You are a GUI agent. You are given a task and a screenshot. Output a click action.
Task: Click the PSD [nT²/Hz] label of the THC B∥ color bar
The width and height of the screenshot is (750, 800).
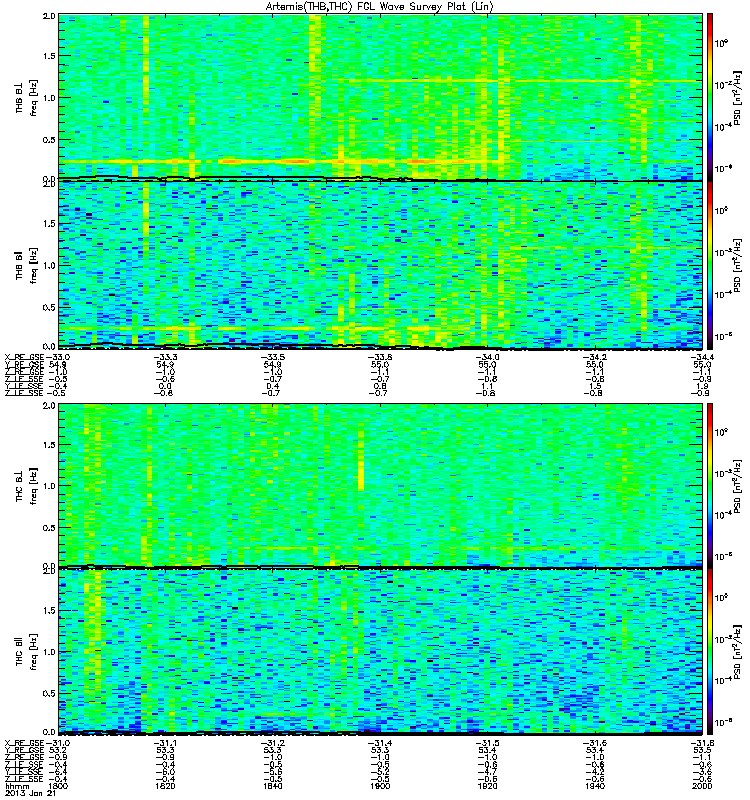click(x=737, y=652)
